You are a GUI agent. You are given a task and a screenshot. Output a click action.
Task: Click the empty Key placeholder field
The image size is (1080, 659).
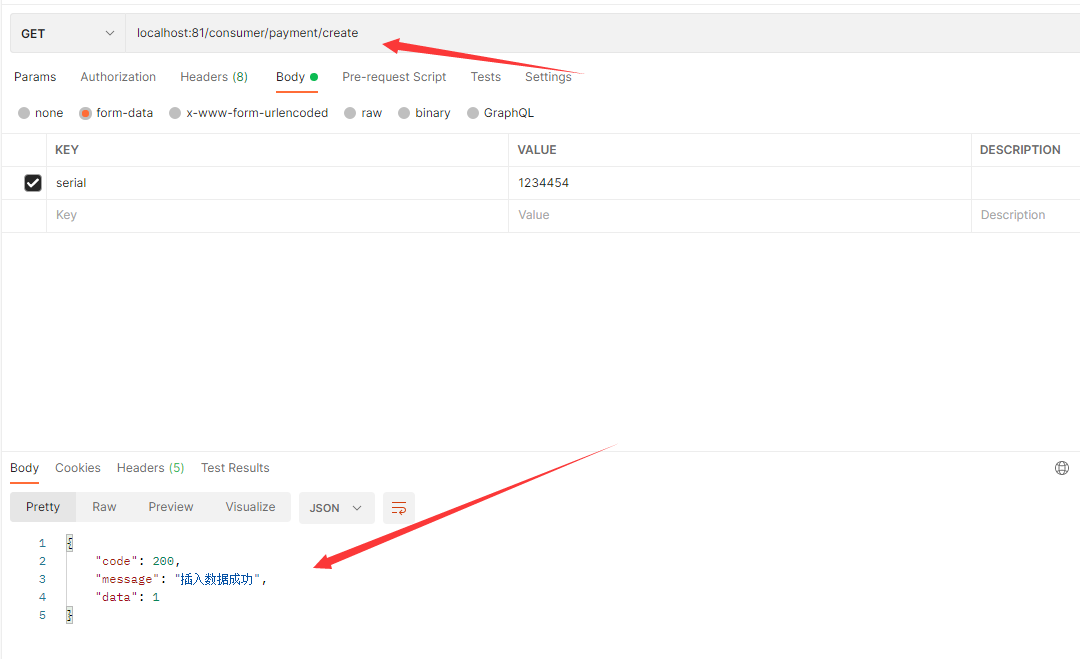pyautogui.click(x=277, y=216)
